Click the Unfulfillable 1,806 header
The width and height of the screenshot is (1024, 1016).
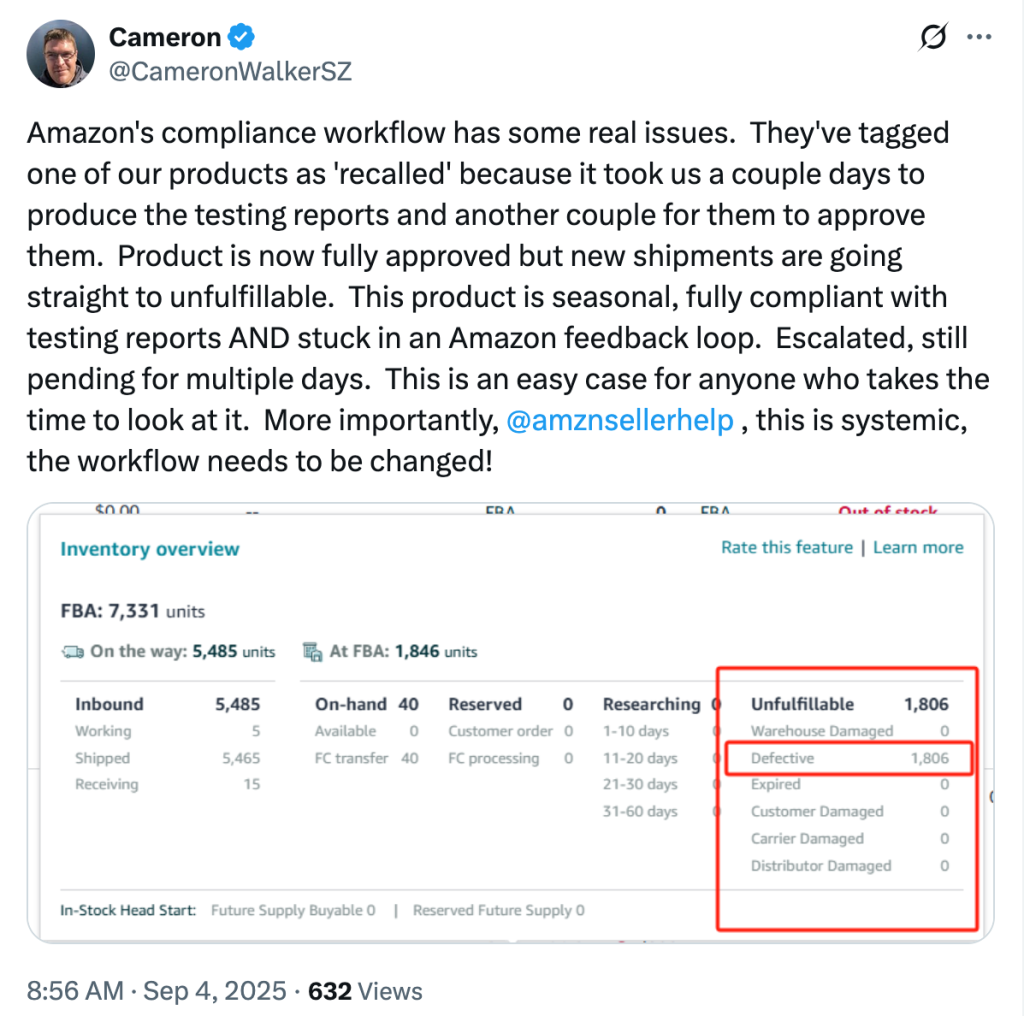coord(849,704)
